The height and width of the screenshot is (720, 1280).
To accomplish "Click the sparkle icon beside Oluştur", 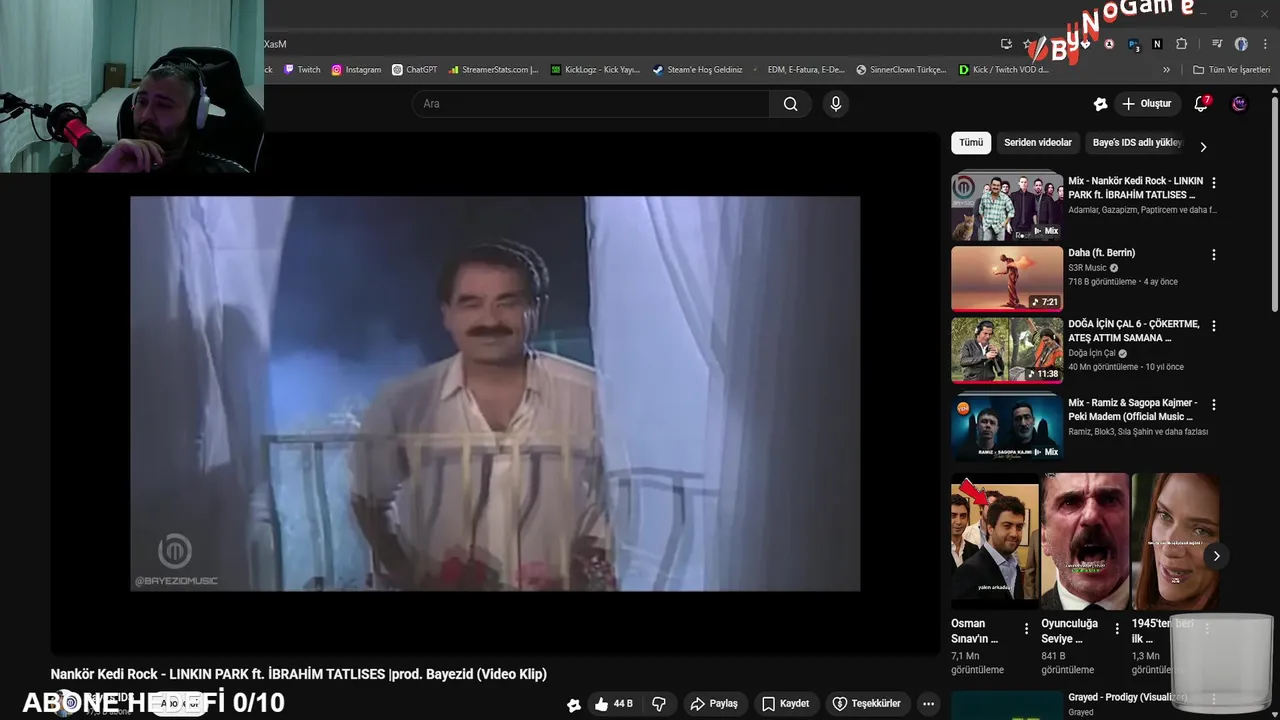I will [1100, 104].
